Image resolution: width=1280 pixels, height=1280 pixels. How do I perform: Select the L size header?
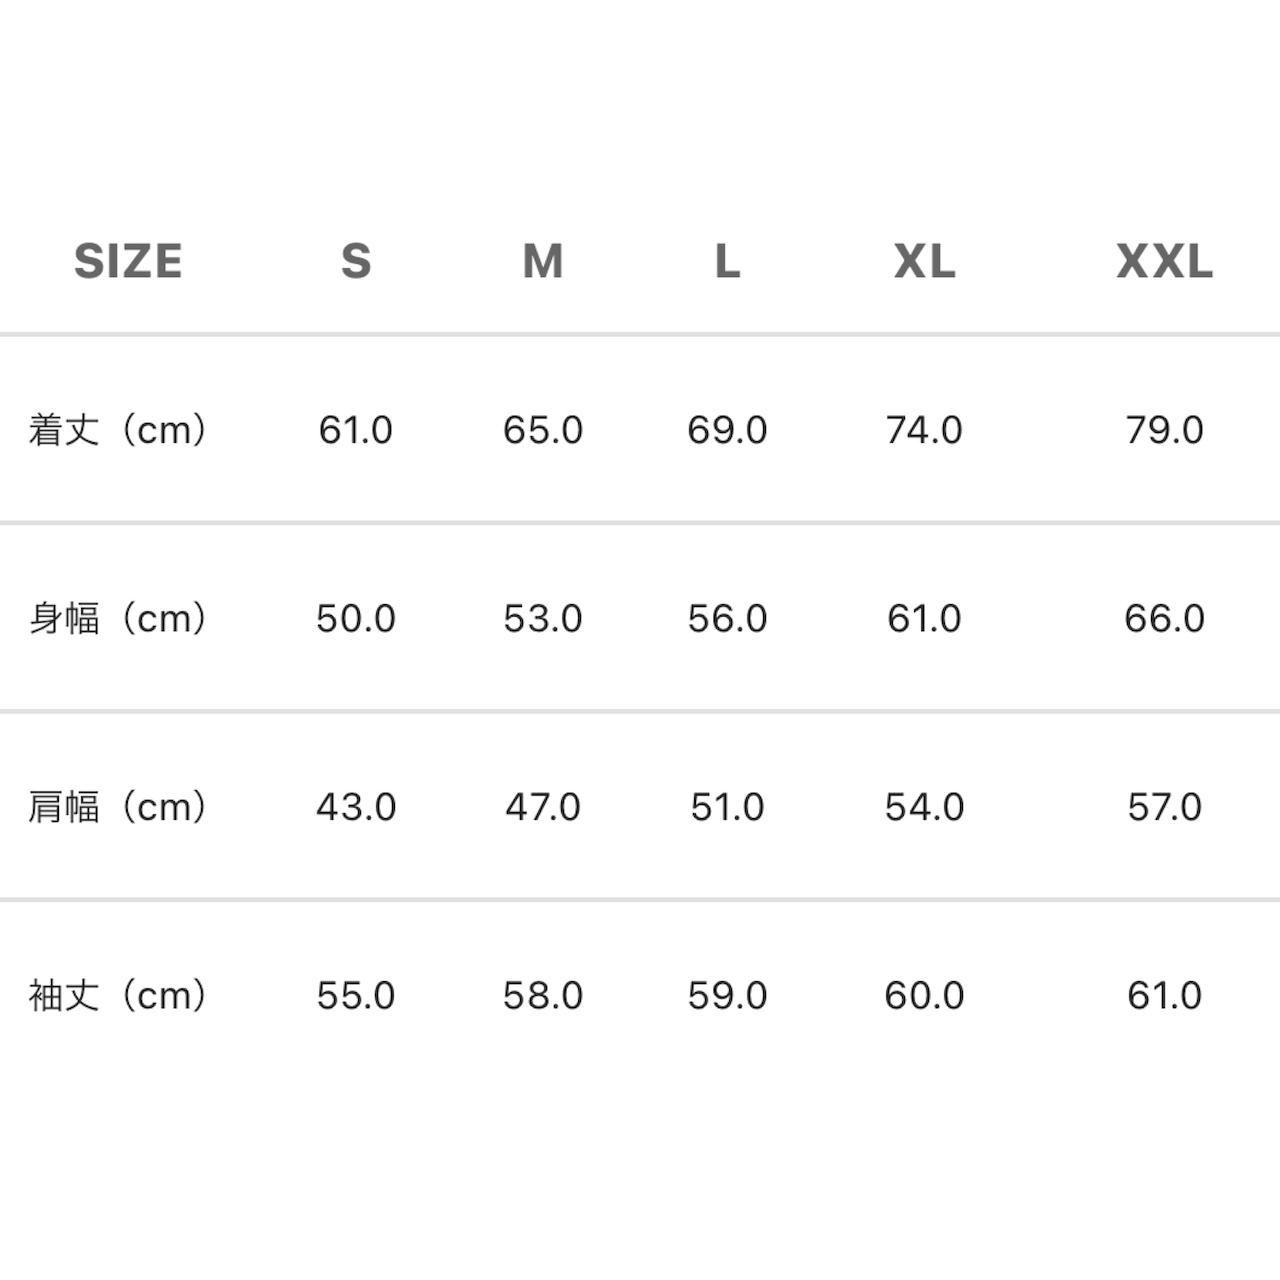pyautogui.click(x=727, y=262)
